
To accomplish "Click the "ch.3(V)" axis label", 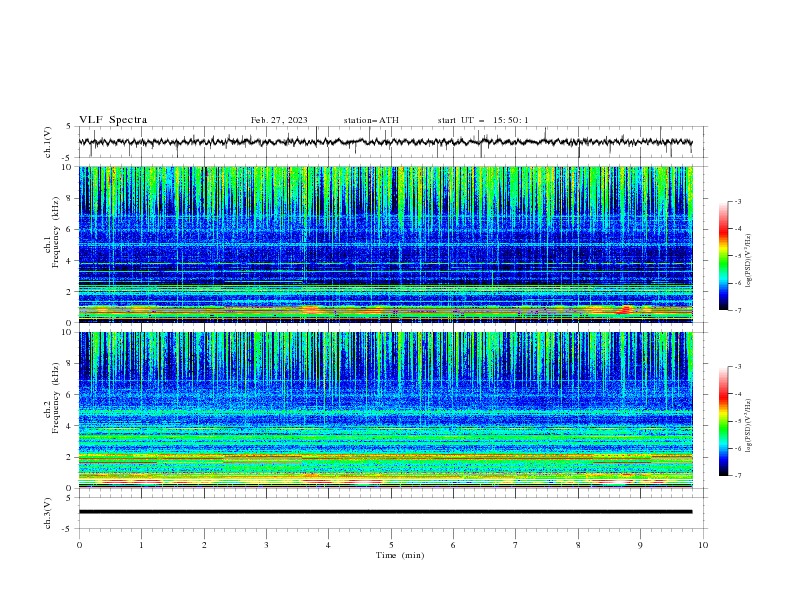I will (48, 513).
